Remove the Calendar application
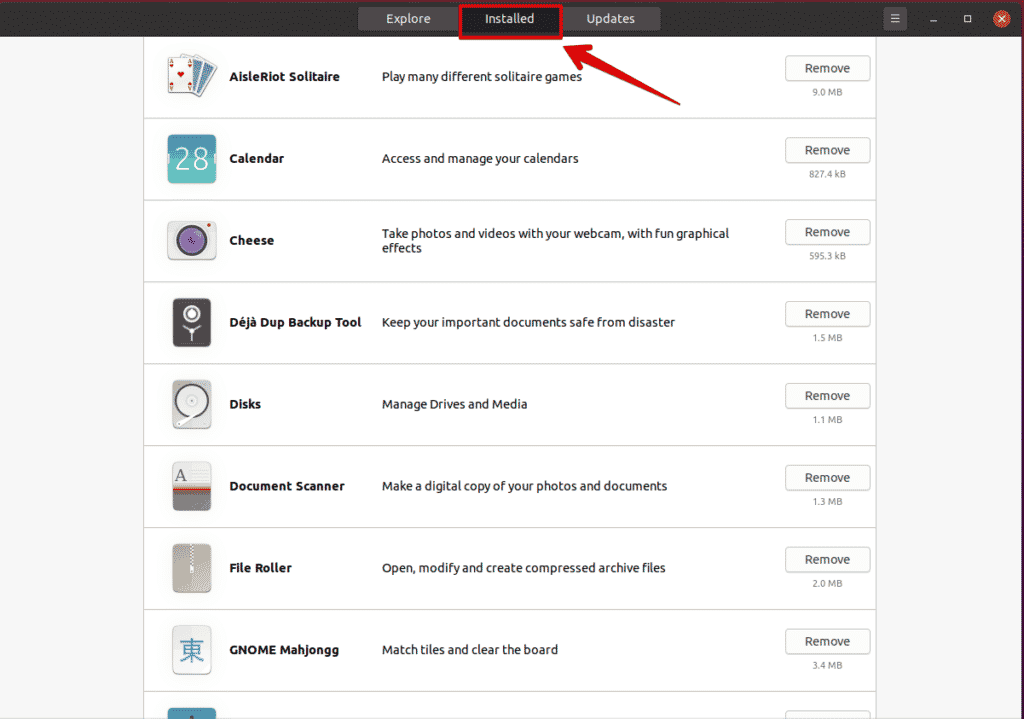 (827, 150)
